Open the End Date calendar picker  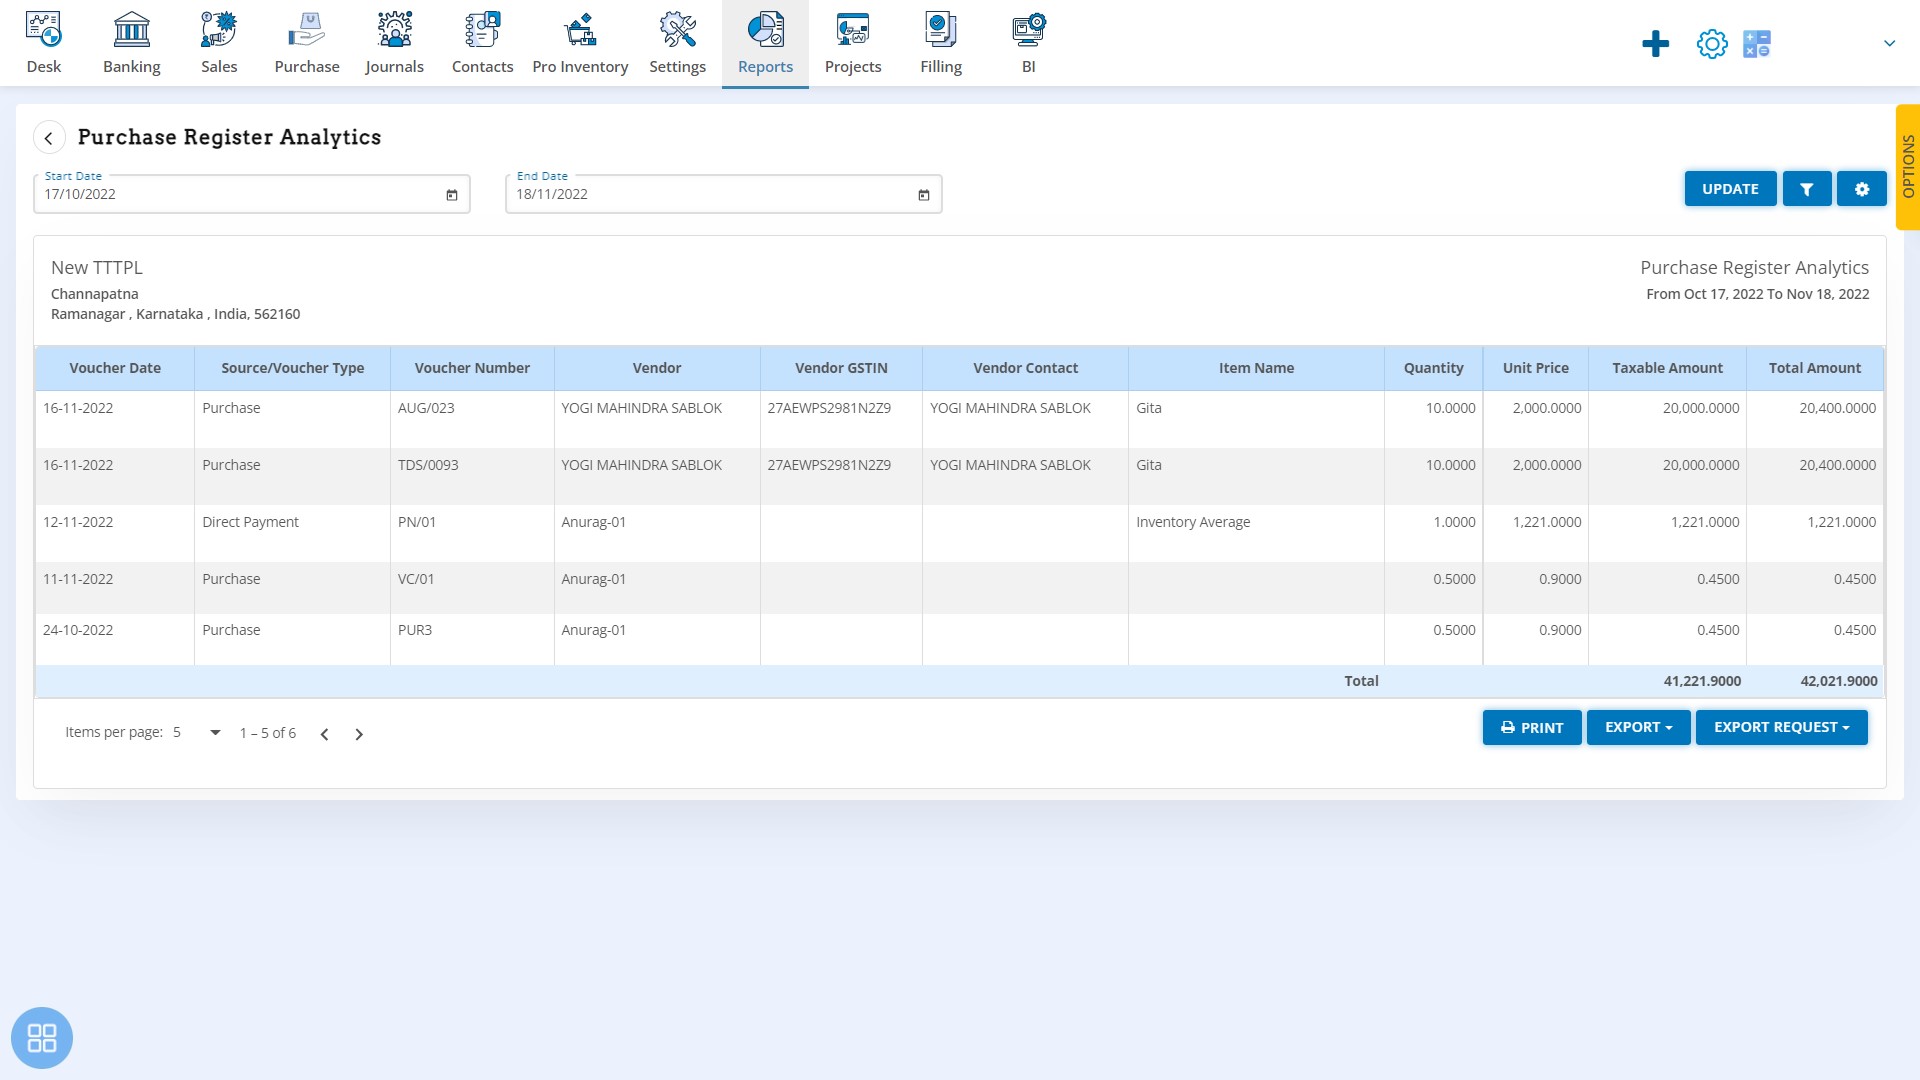[x=924, y=195]
